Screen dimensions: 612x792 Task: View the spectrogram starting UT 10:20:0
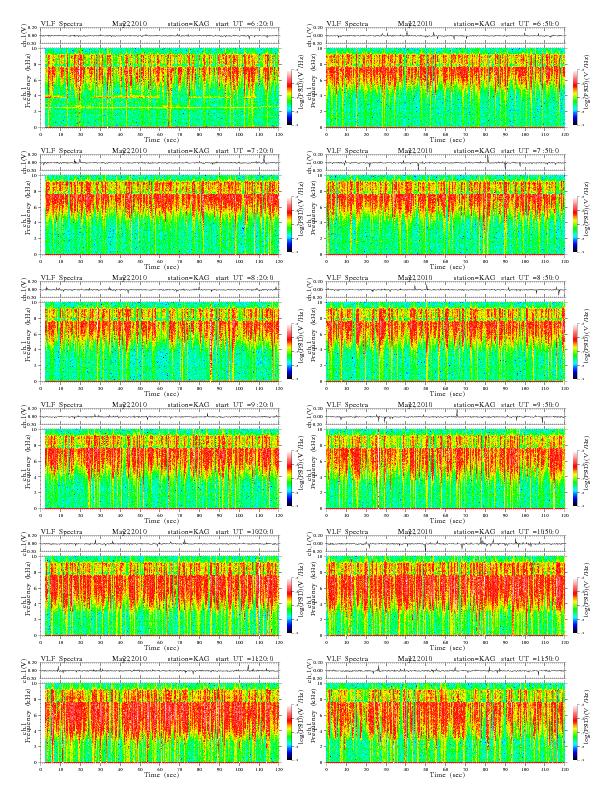click(160, 596)
